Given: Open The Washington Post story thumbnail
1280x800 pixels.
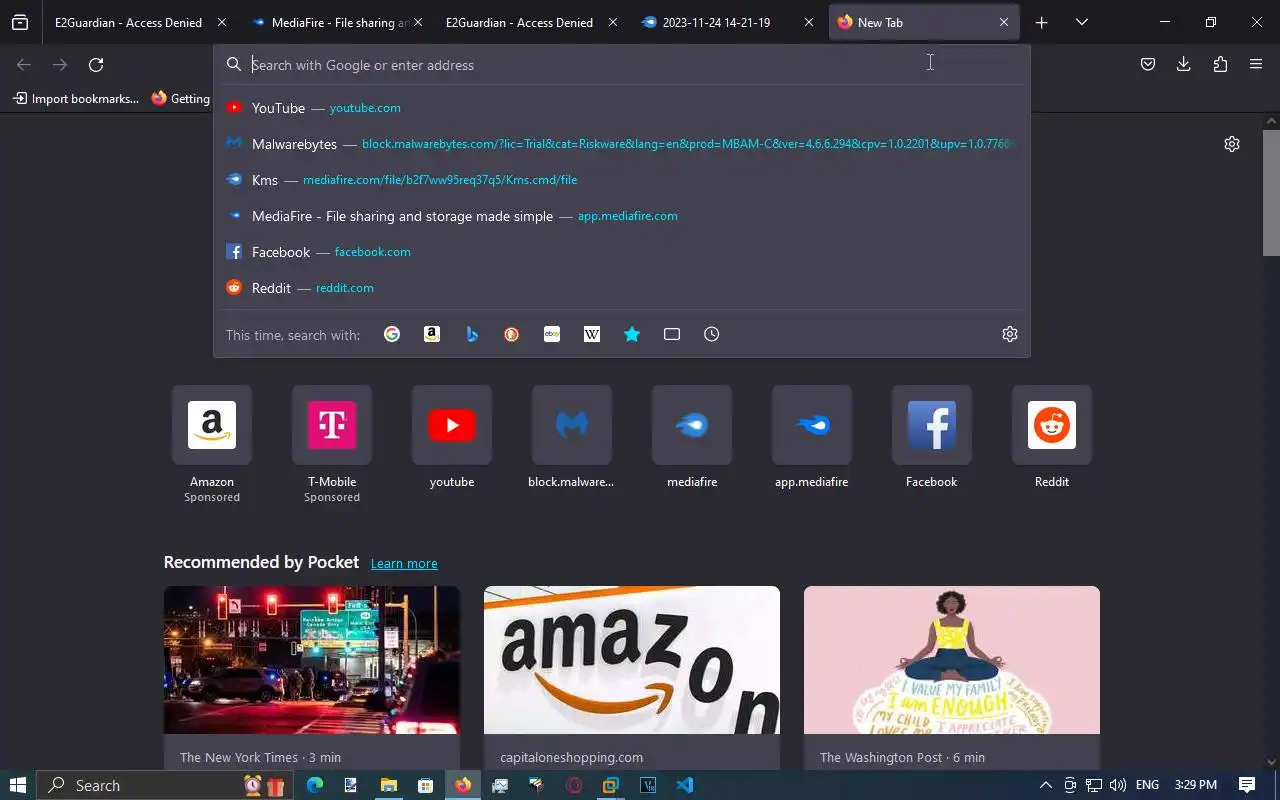Looking at the screenshot, I should [x=952, y=660].
